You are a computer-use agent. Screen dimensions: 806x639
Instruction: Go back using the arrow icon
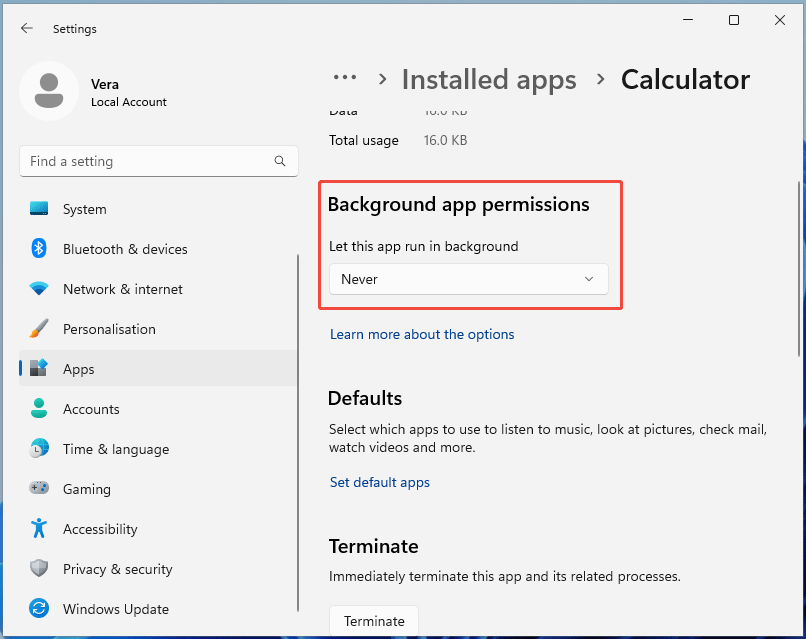pyautogui.click(x=27, y=28)
